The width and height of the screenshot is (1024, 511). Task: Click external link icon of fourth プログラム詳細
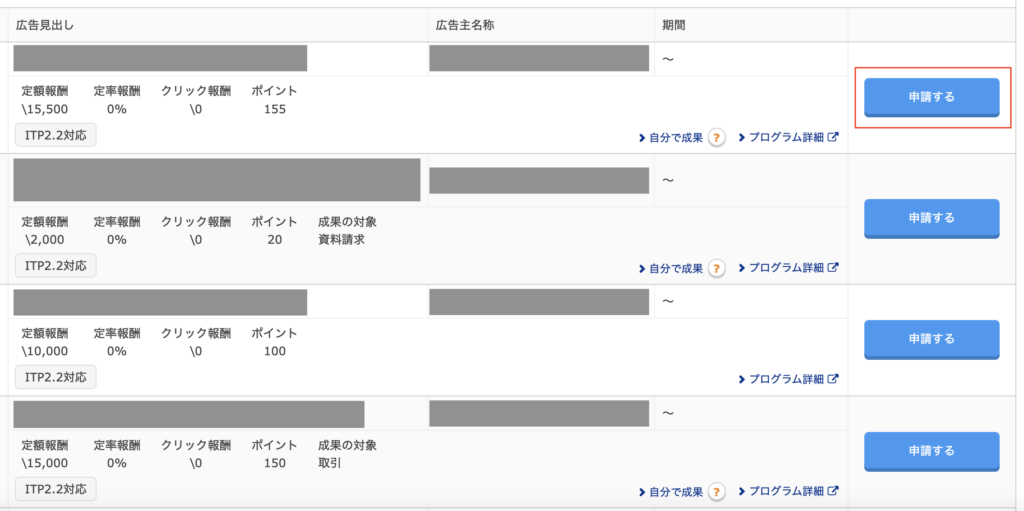pyautogui.click(x=833, y=490)
